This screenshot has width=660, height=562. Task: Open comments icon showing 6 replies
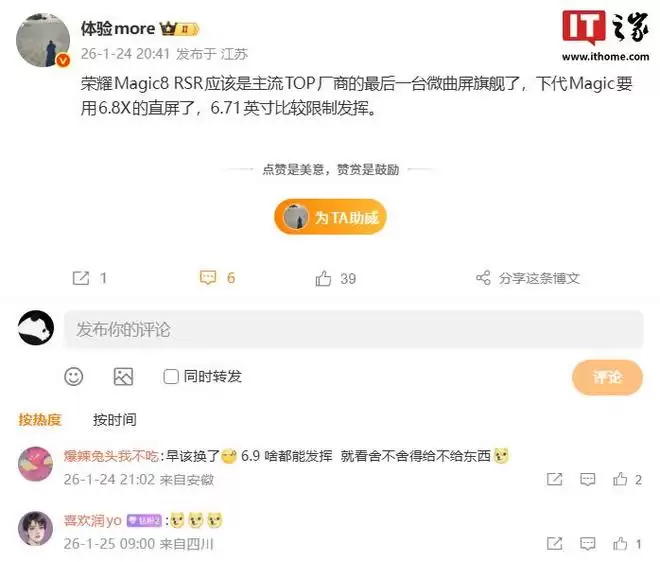tap(208, 278)
